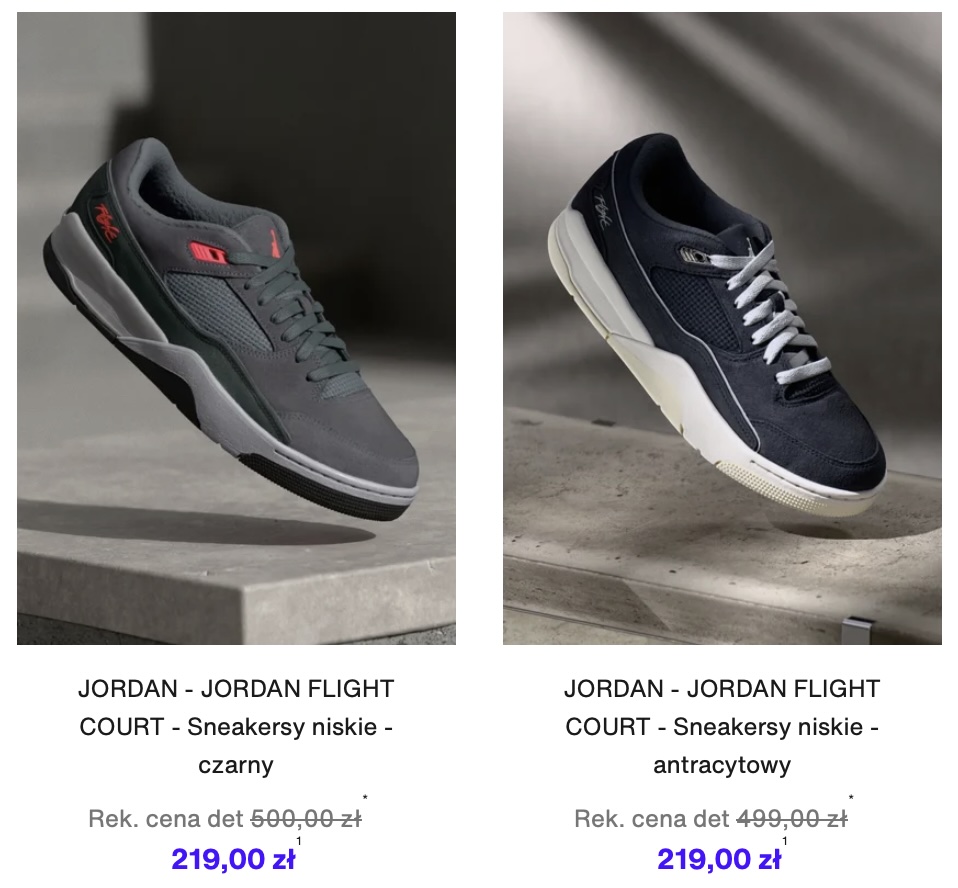Screen dimensions: 958x888
Task: Click the asterisk footnote next to 499,00 zł
Action: point(851,798)
